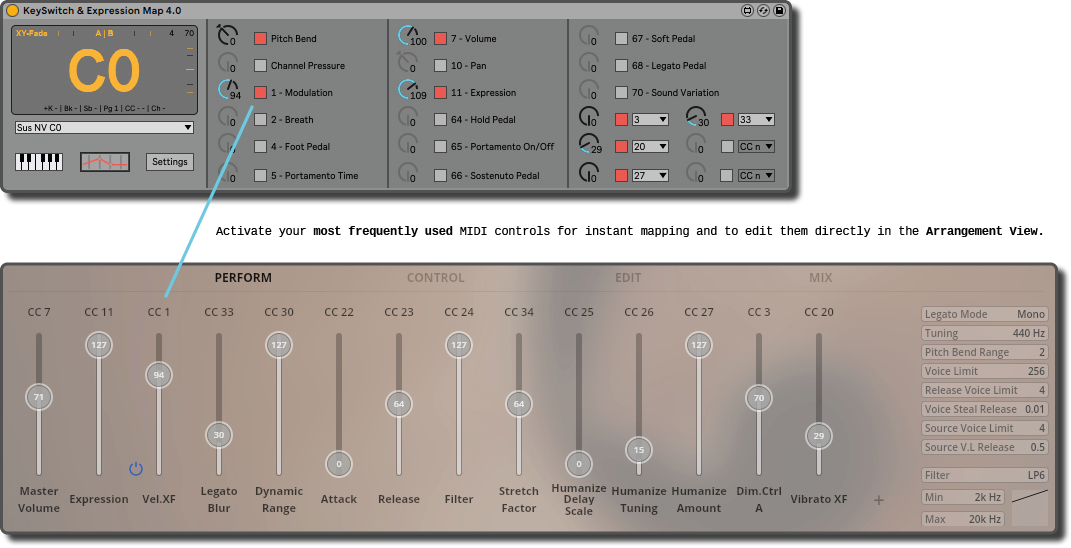Enable the 2 - Breath checkbox
Viewport: 1071px width, 548px height.
point(260,120)
